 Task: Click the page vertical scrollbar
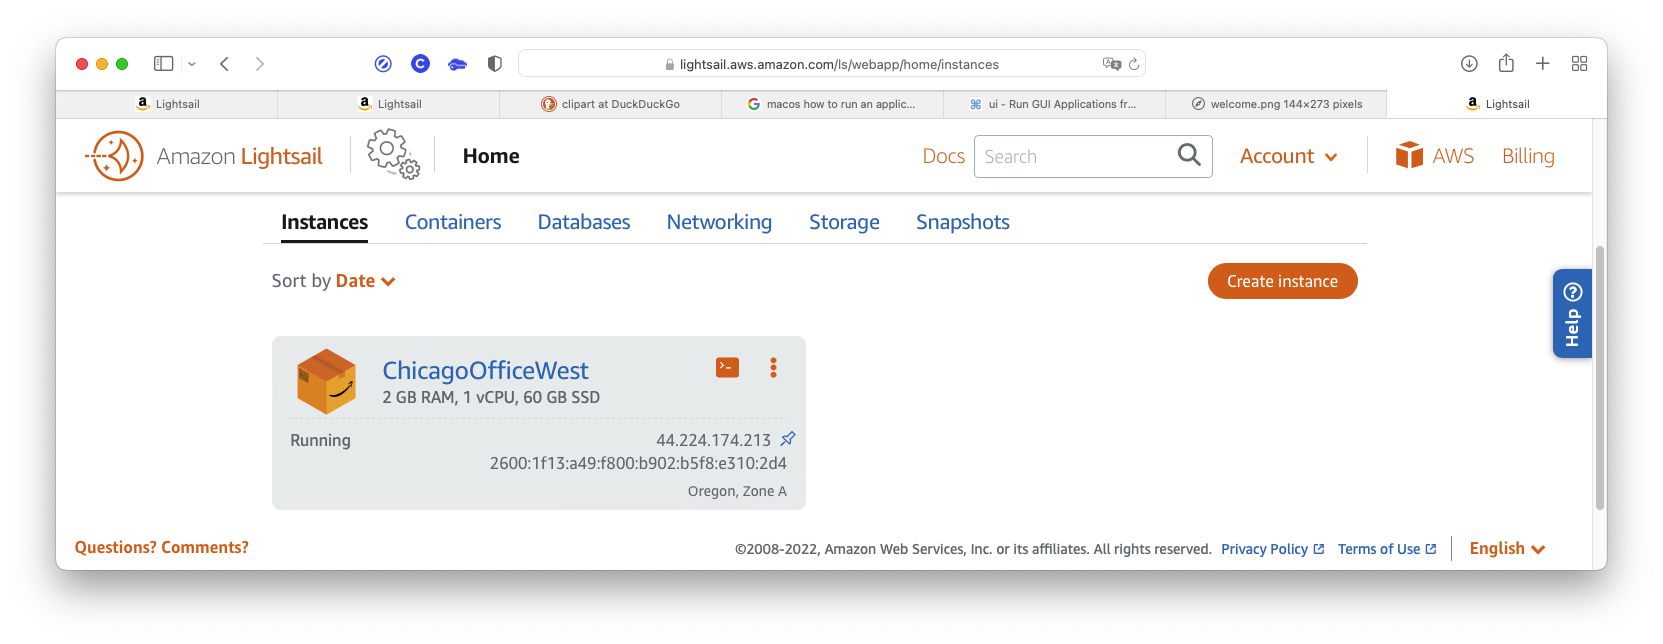point(1600,378)
